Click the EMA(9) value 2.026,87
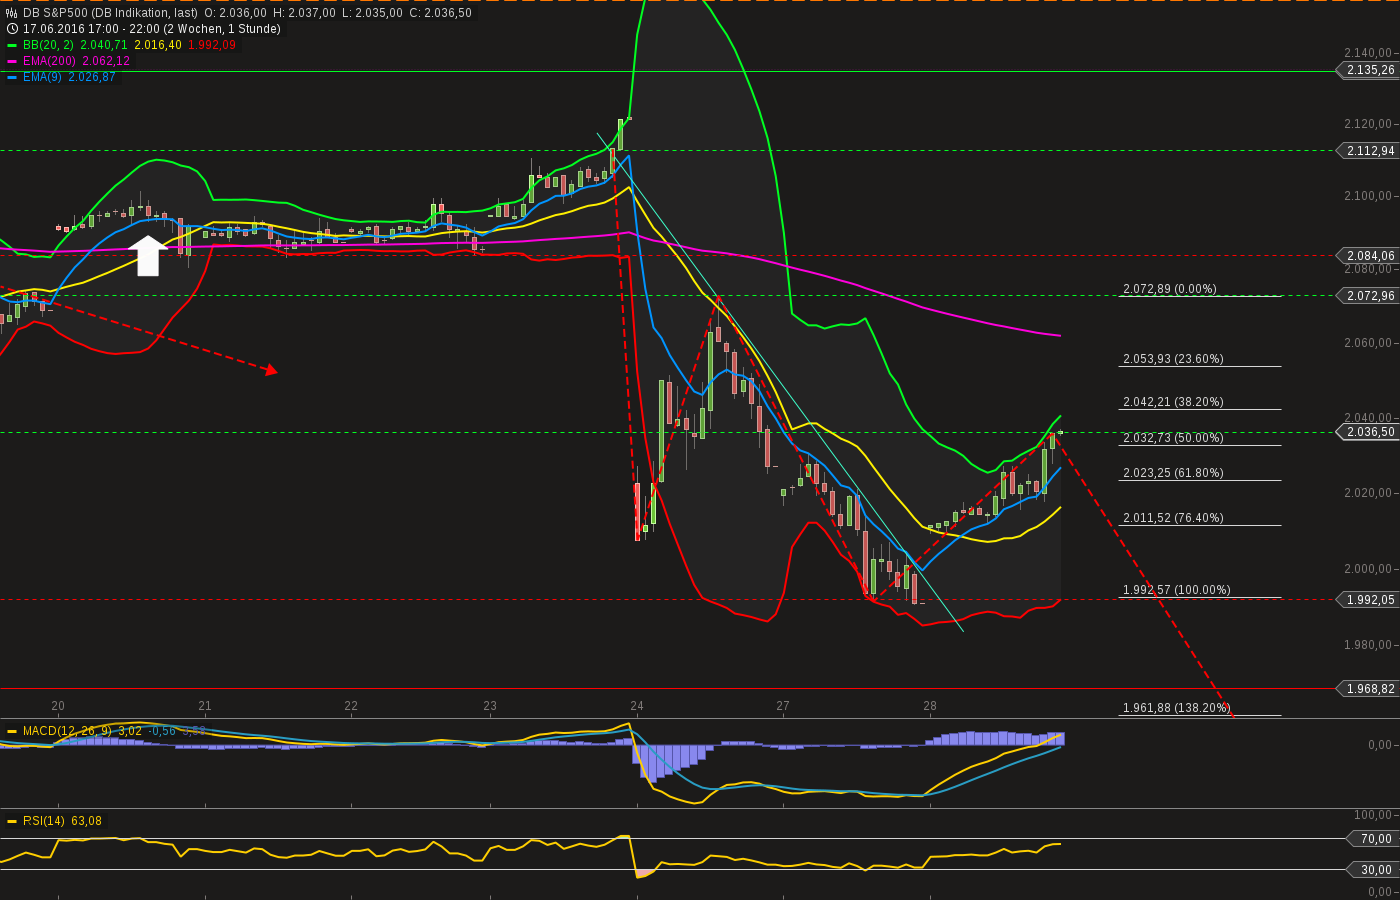 coord(92,77)
